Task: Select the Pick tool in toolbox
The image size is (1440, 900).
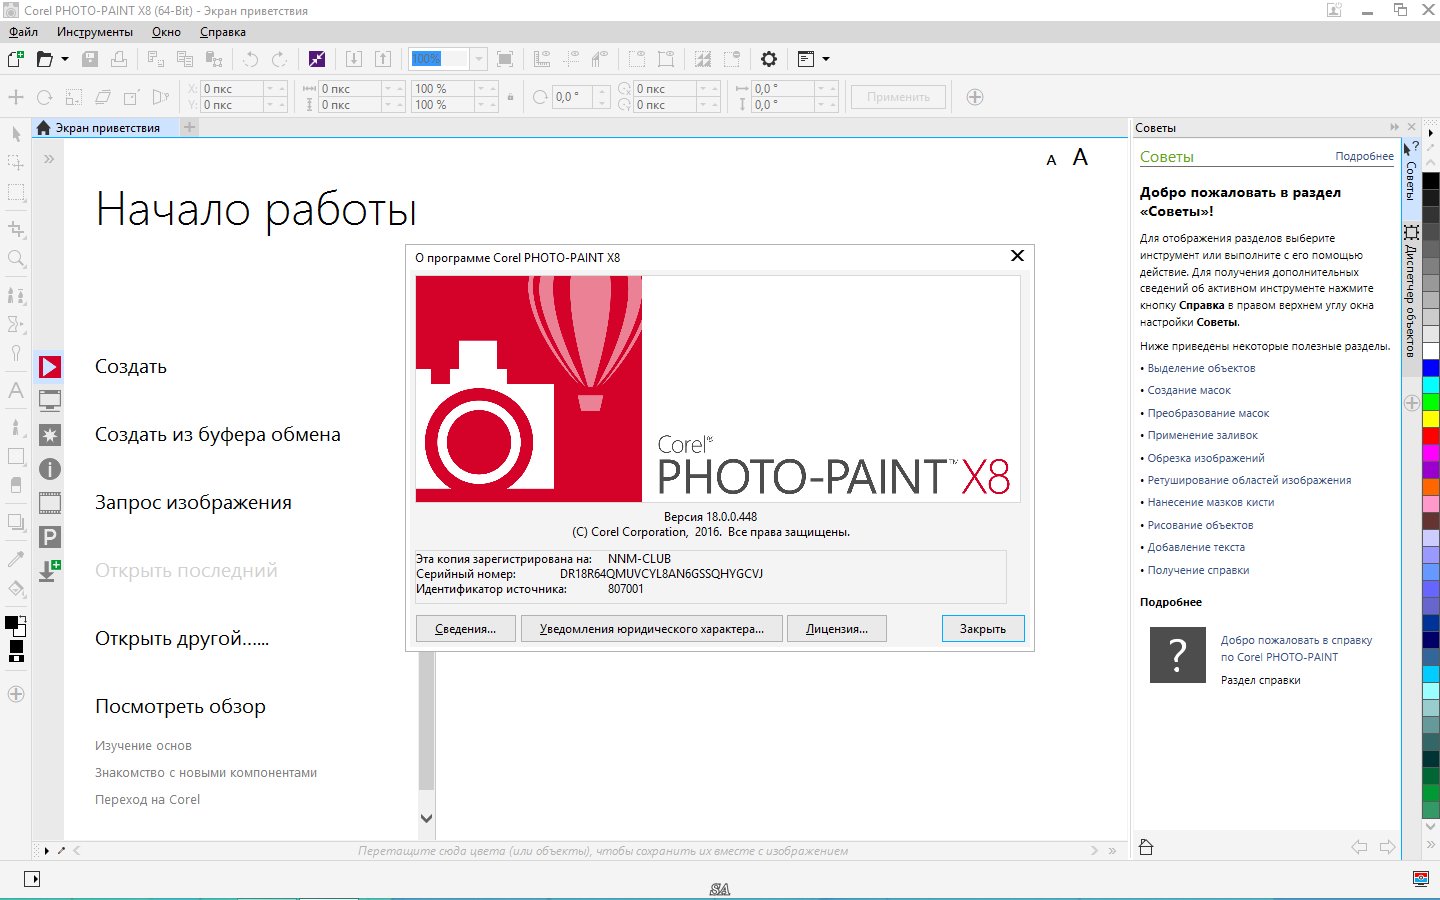Action: coord(16,133)
